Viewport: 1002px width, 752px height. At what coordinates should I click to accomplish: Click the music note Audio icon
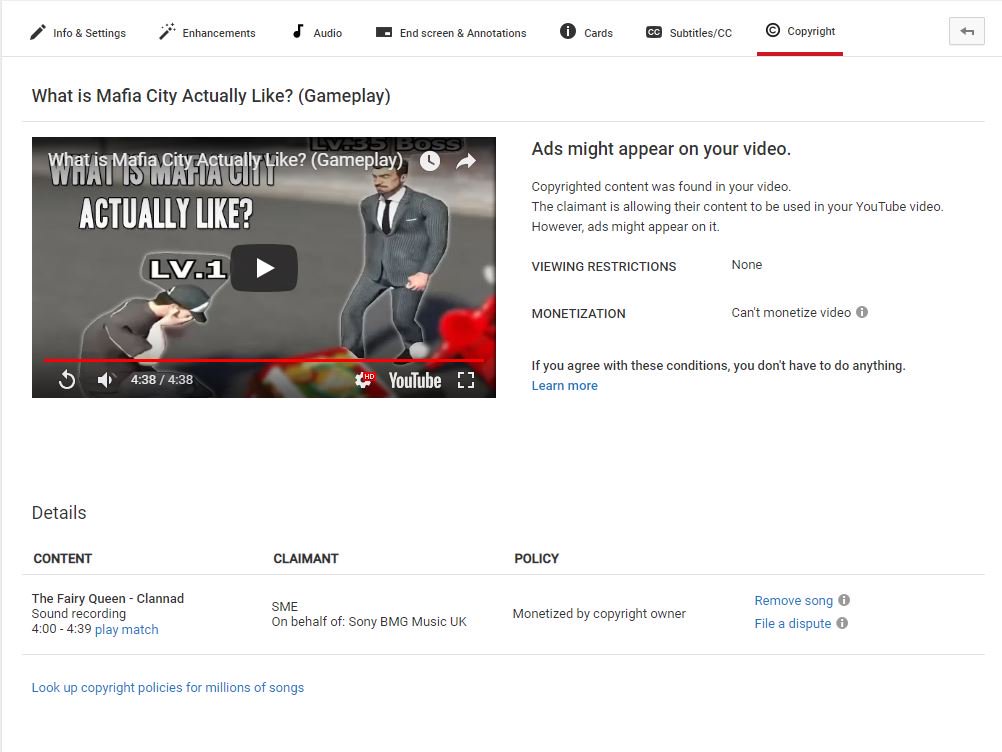[298, 31]
